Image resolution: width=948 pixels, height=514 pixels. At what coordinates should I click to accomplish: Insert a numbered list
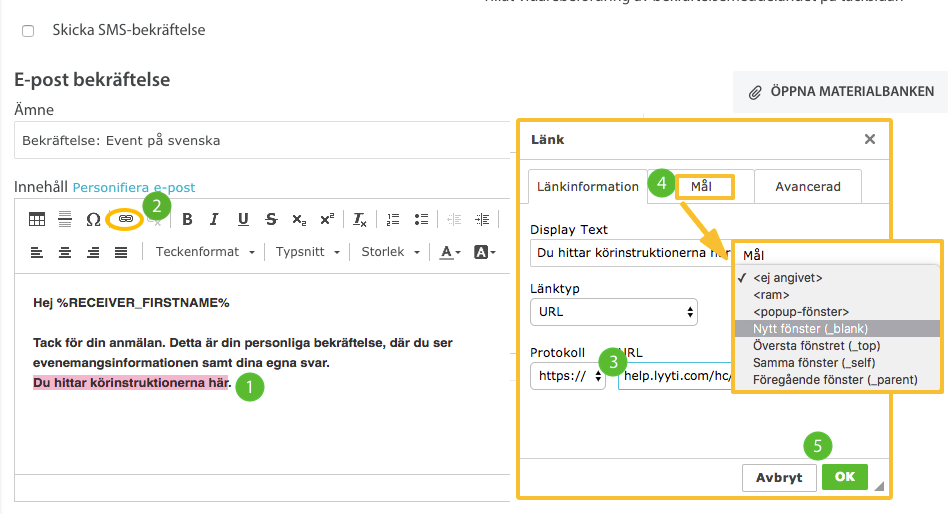[x=393, y=219]
